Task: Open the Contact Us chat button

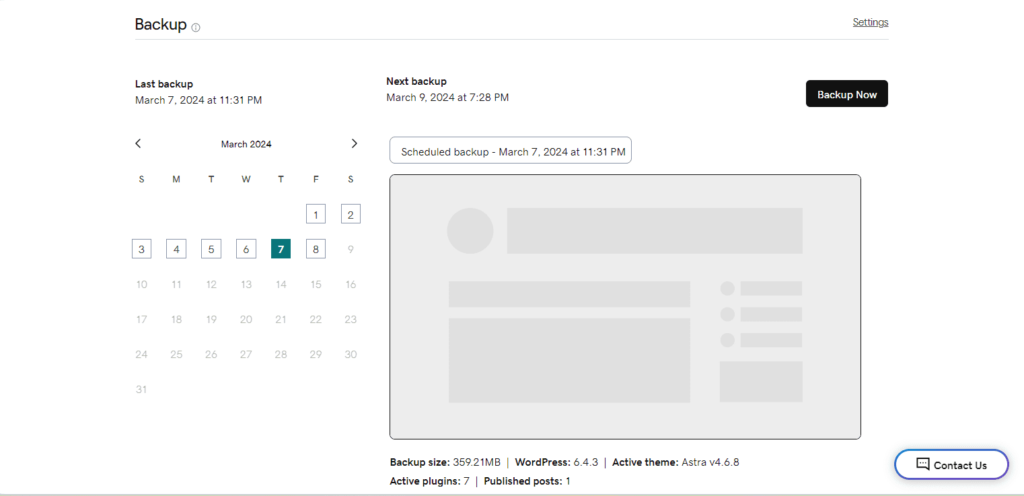Action: click(951, 465)
